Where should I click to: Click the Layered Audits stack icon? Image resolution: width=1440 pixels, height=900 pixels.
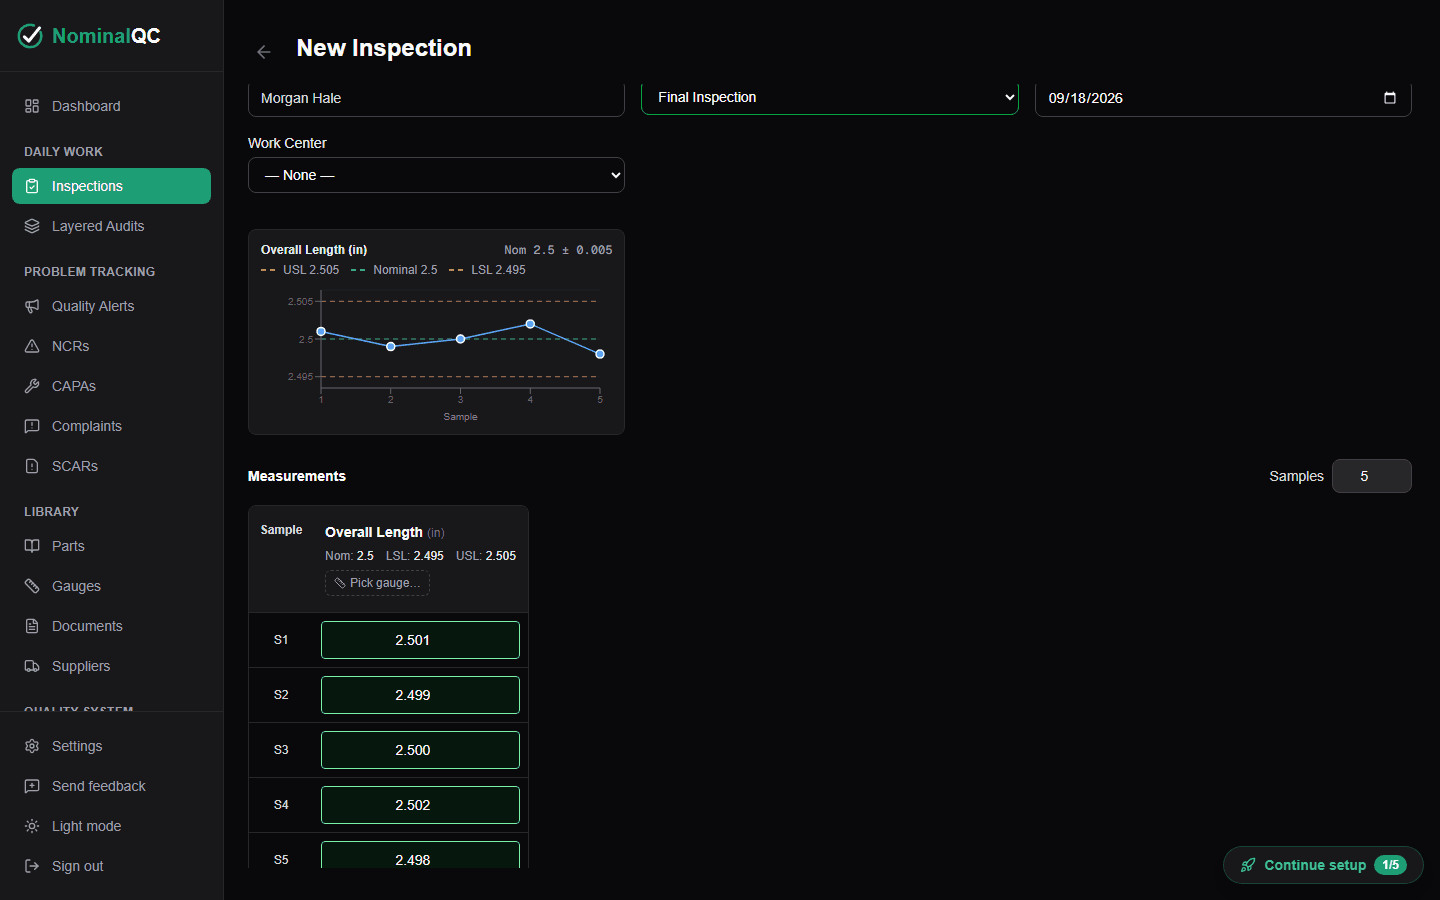(x=32, y=226)
